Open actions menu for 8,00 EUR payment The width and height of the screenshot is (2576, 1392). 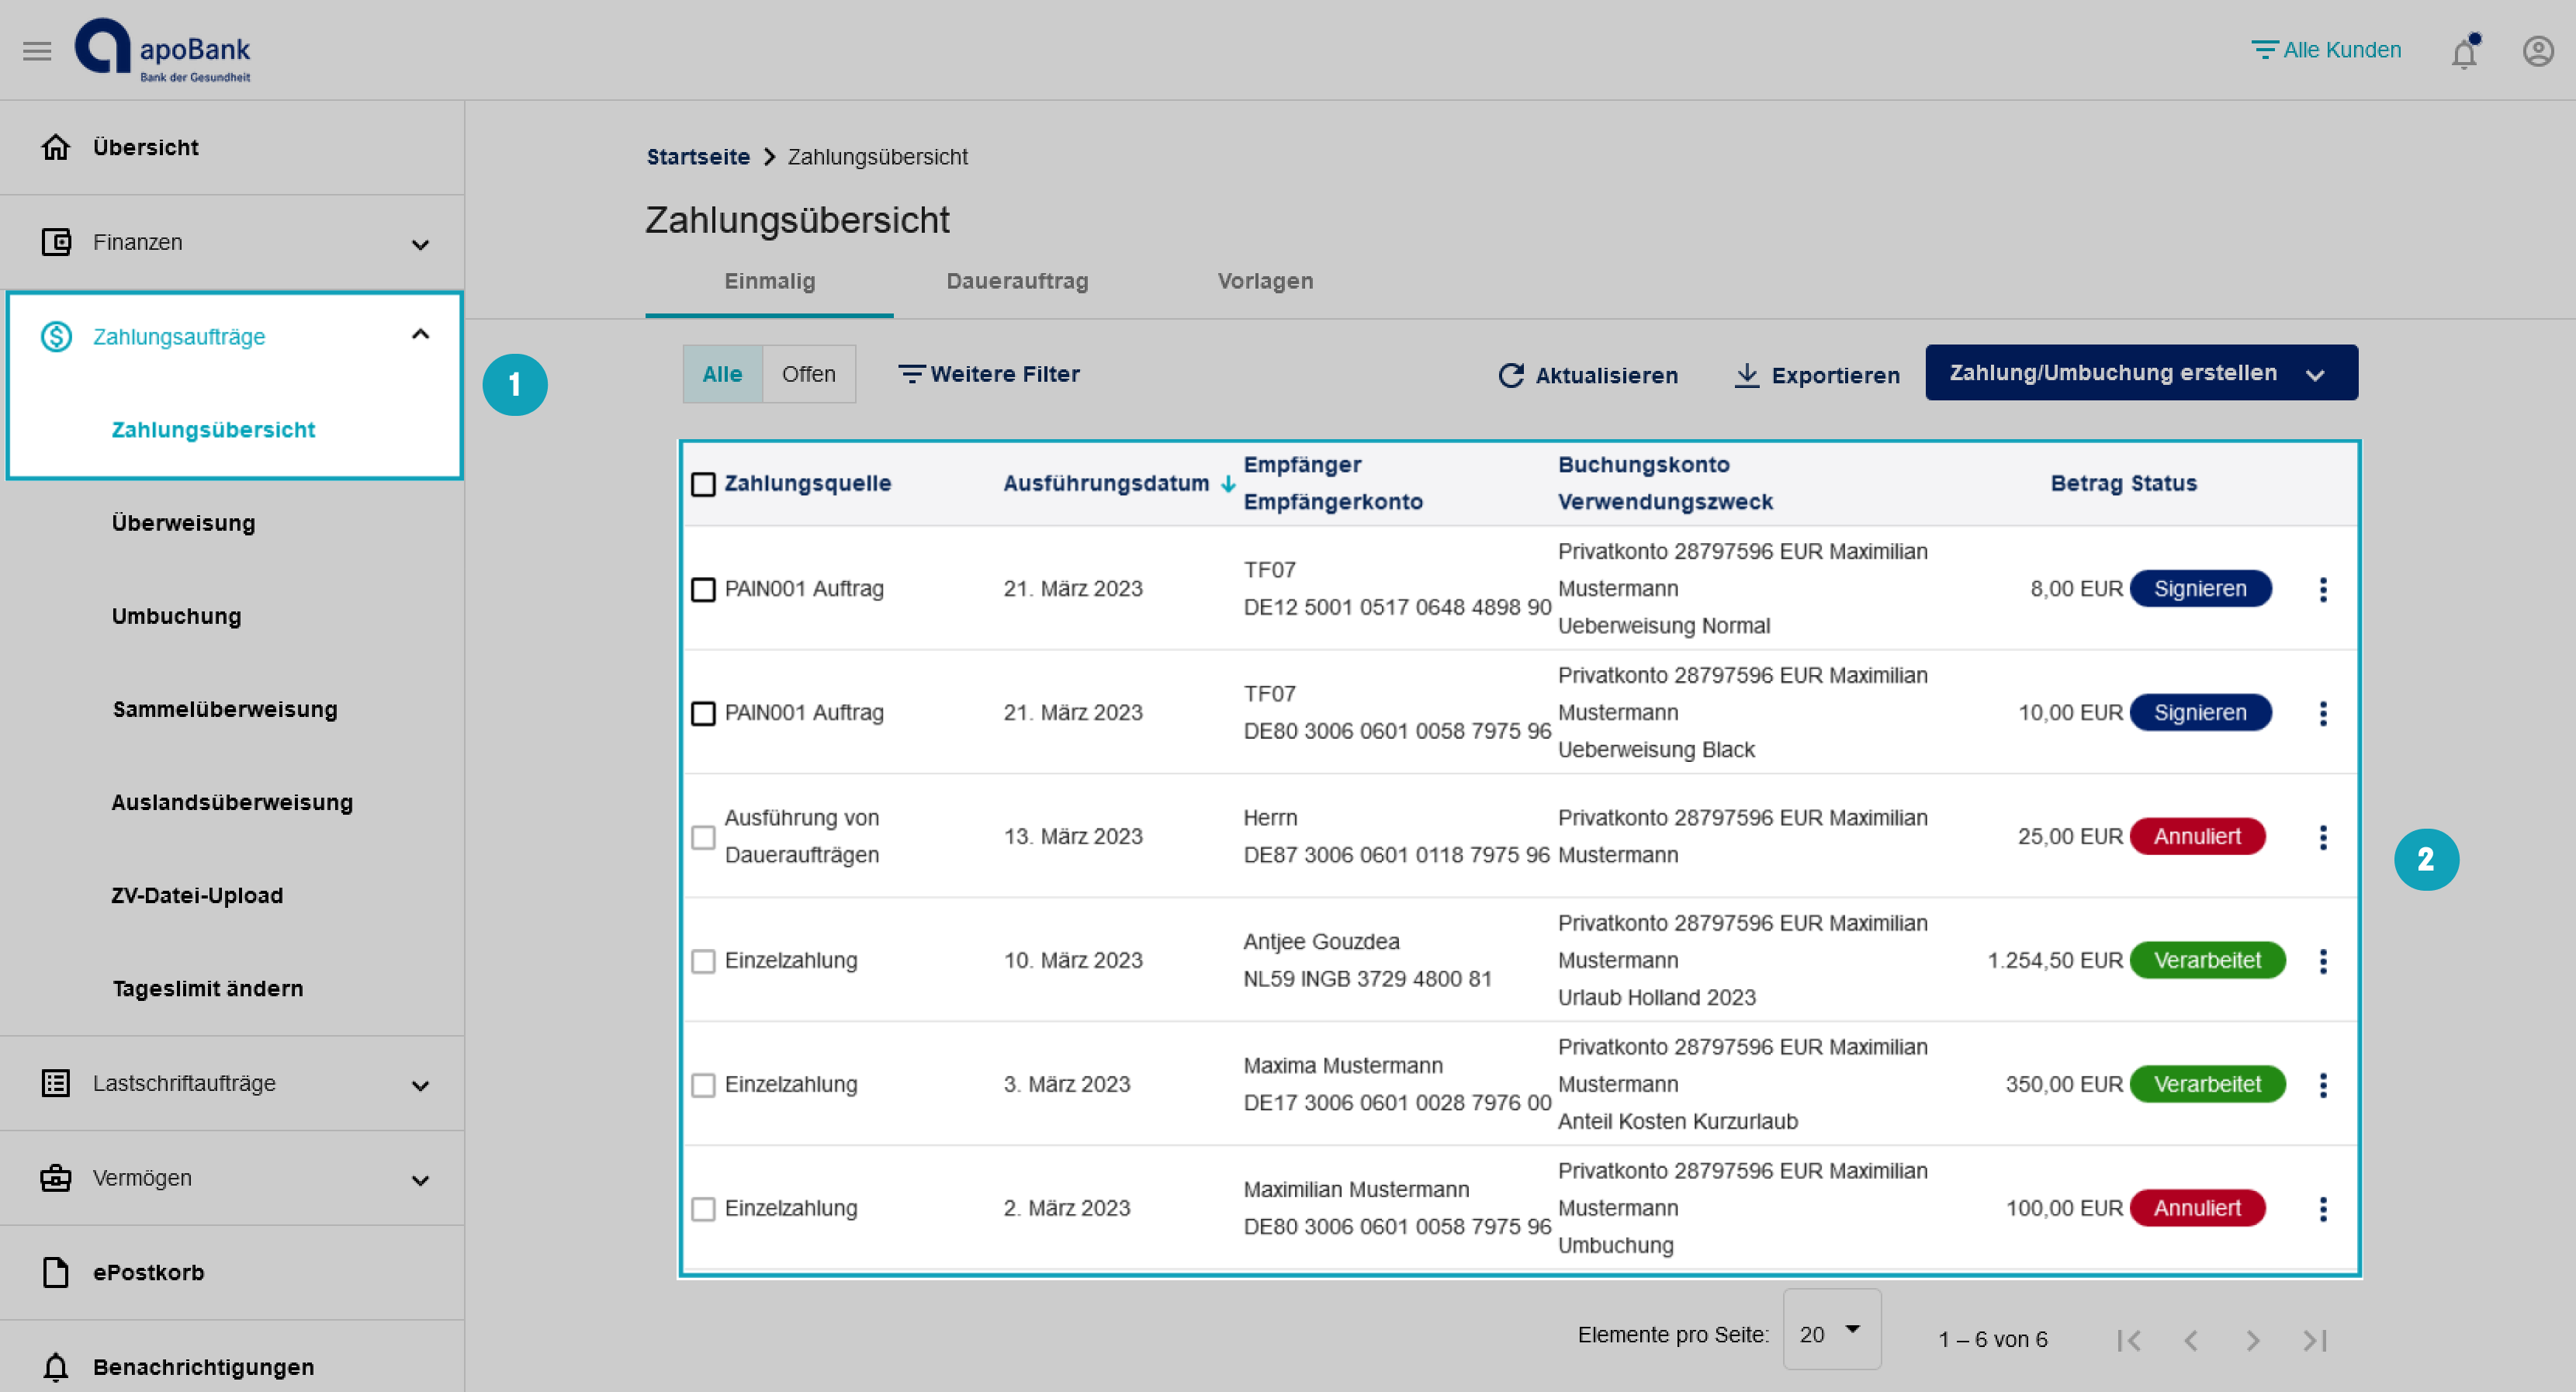[2323, 589]
